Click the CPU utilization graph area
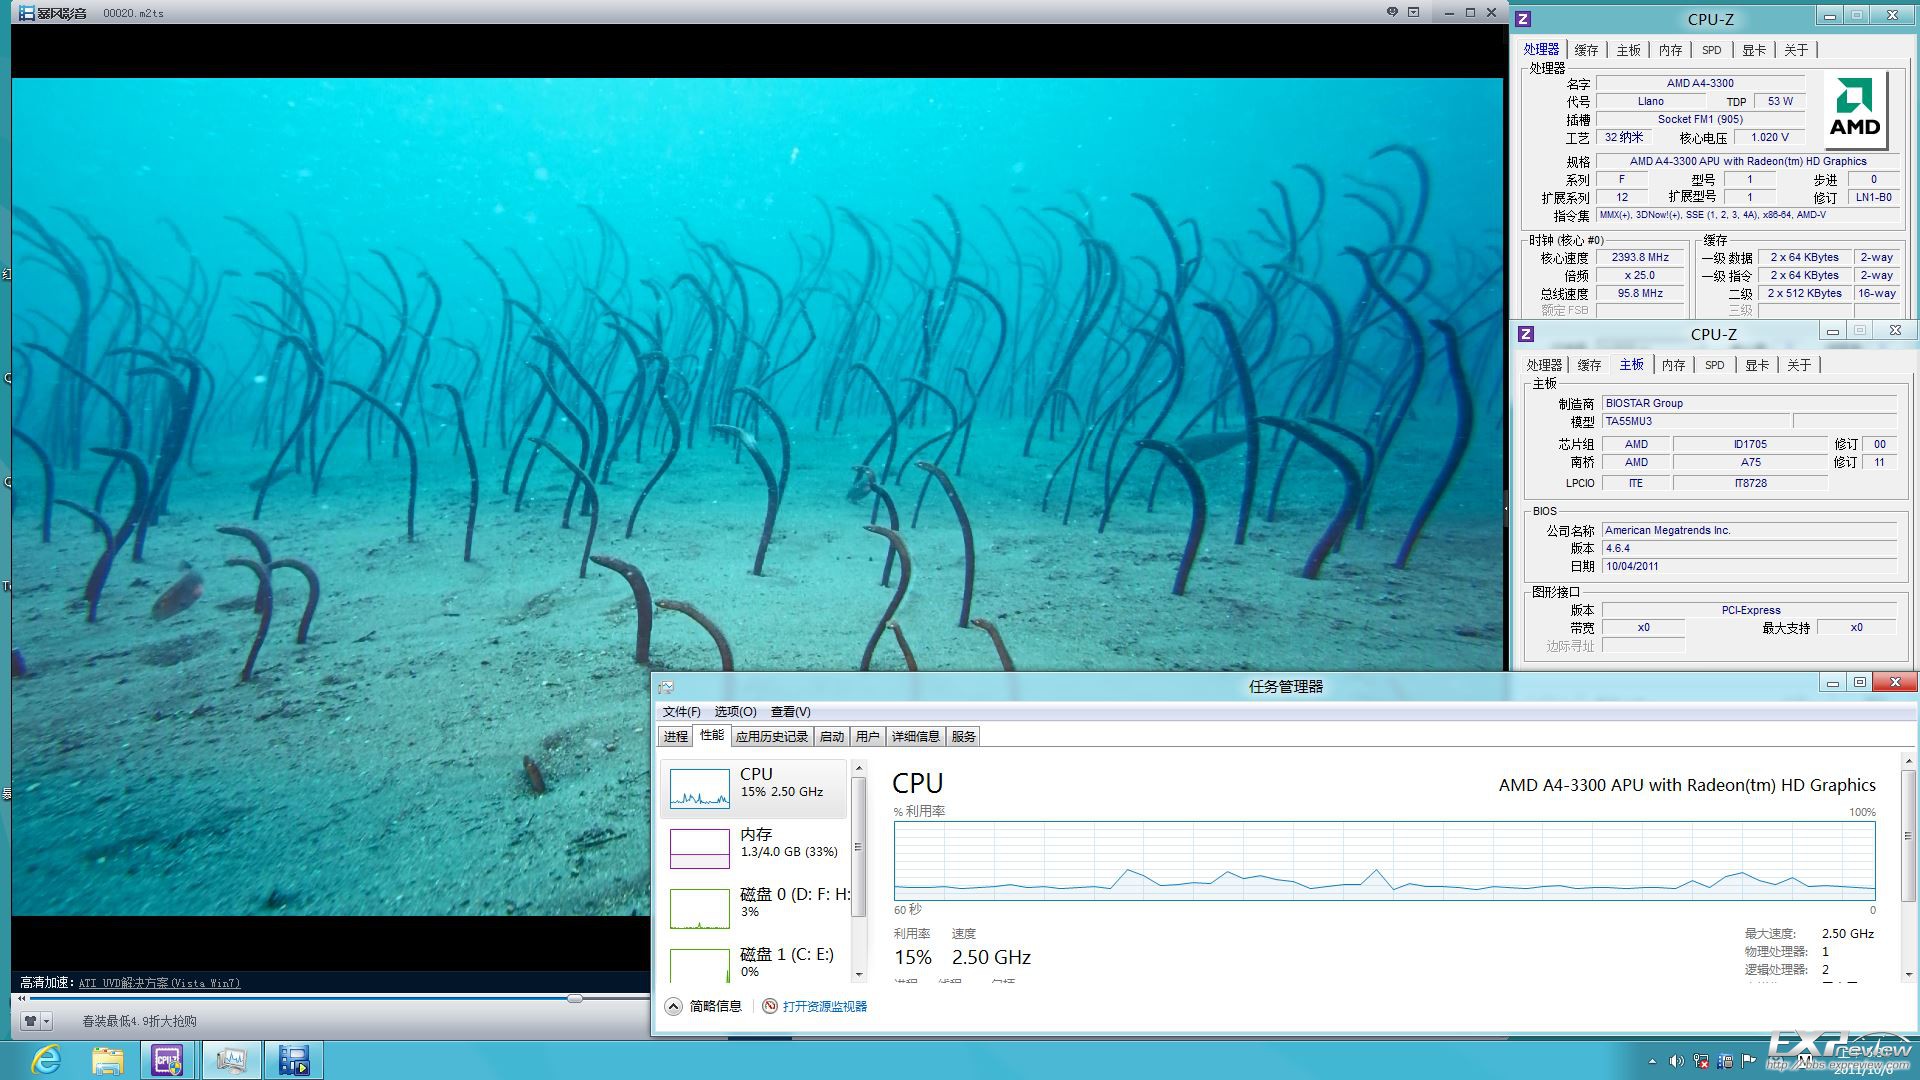The height and width of the screenshot is (1080, 1920). [1384, 861]
